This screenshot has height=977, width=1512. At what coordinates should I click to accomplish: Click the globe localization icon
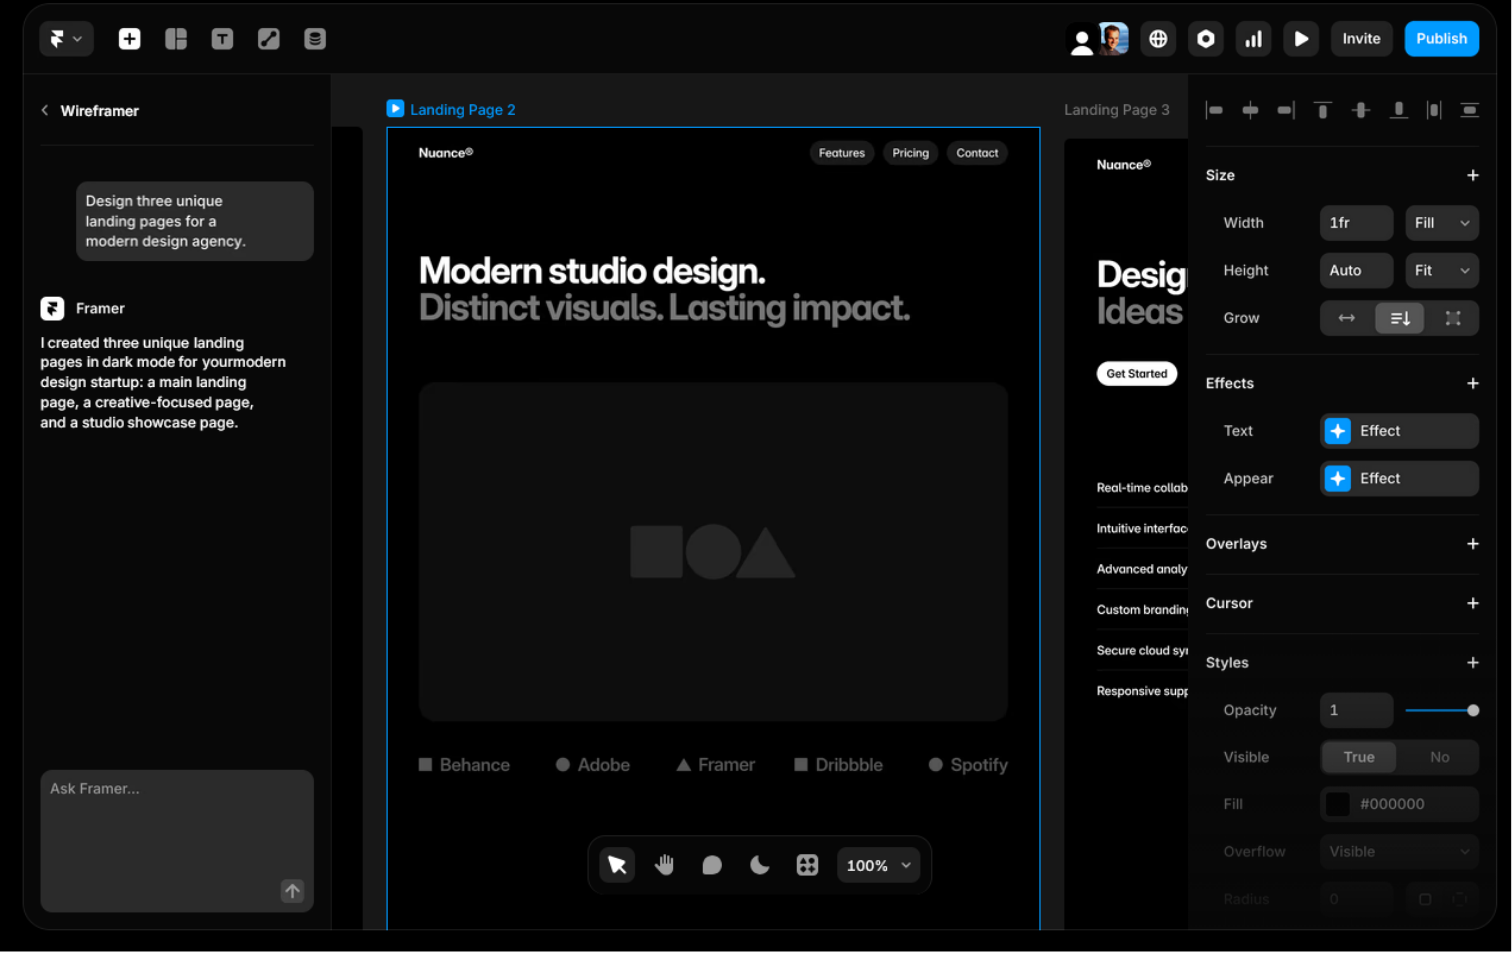pos(1158,39)
